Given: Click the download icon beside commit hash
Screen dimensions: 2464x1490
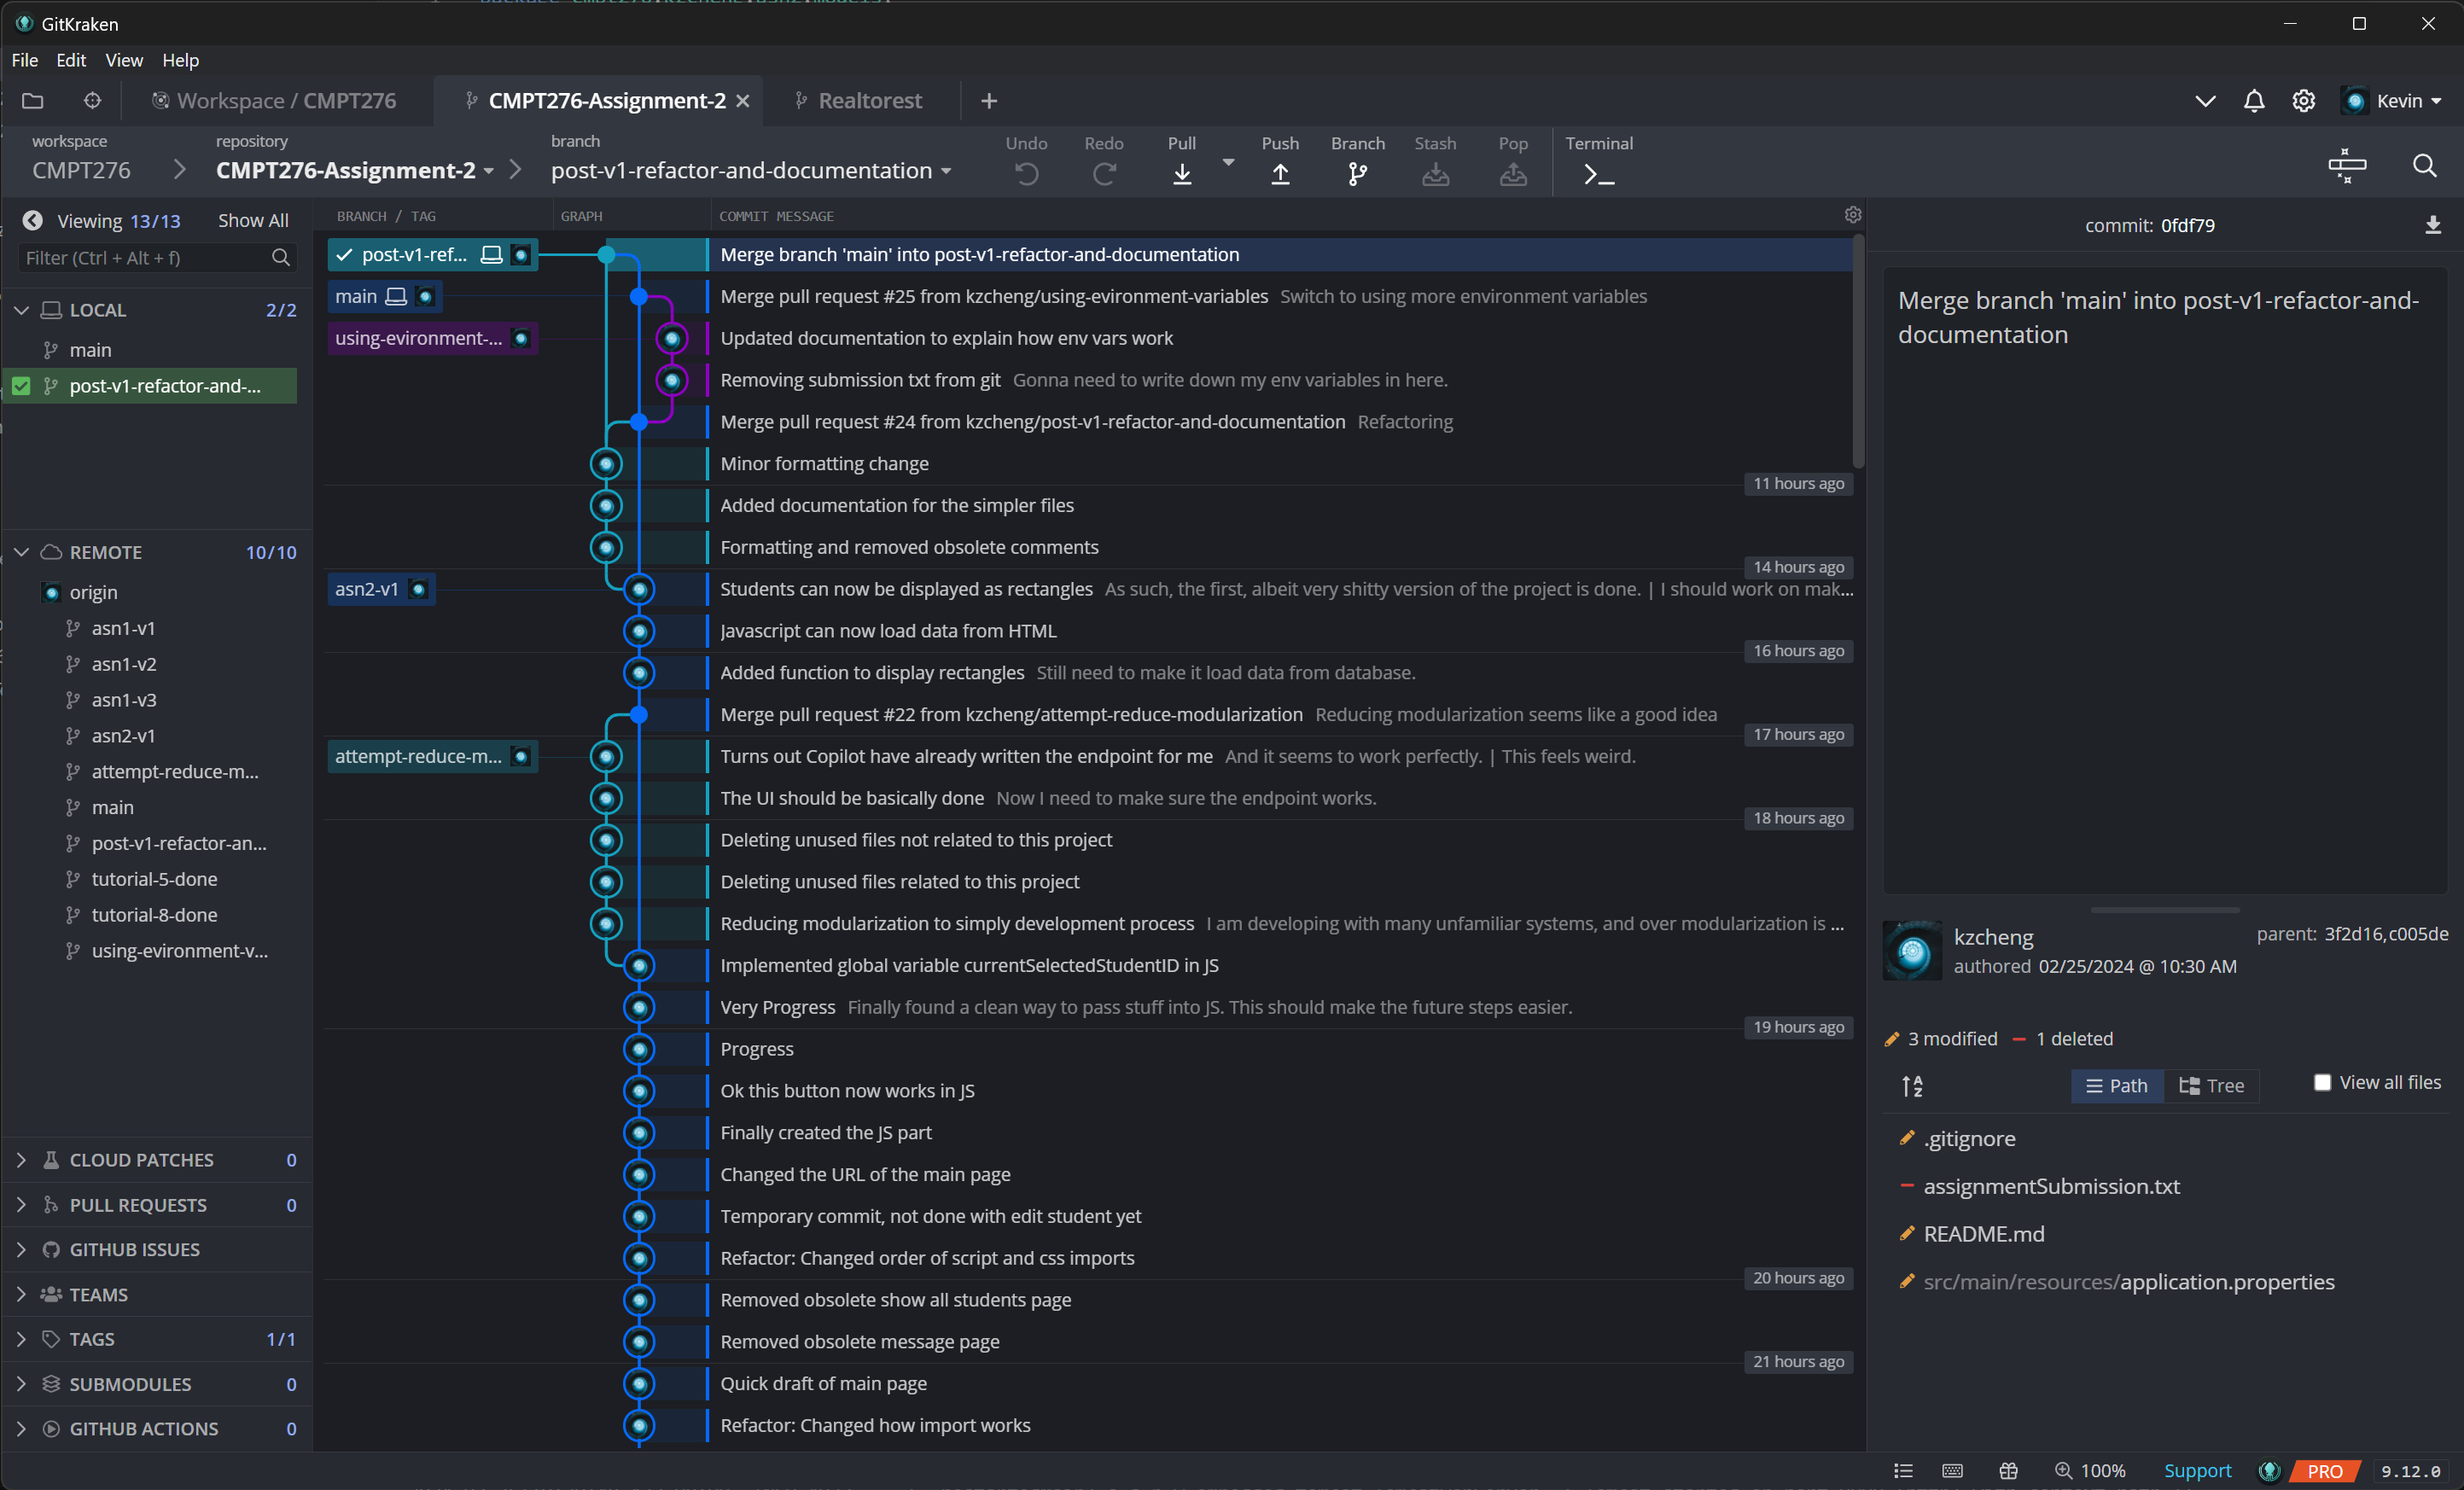Looking at the screenshot, I should 2432,226.
